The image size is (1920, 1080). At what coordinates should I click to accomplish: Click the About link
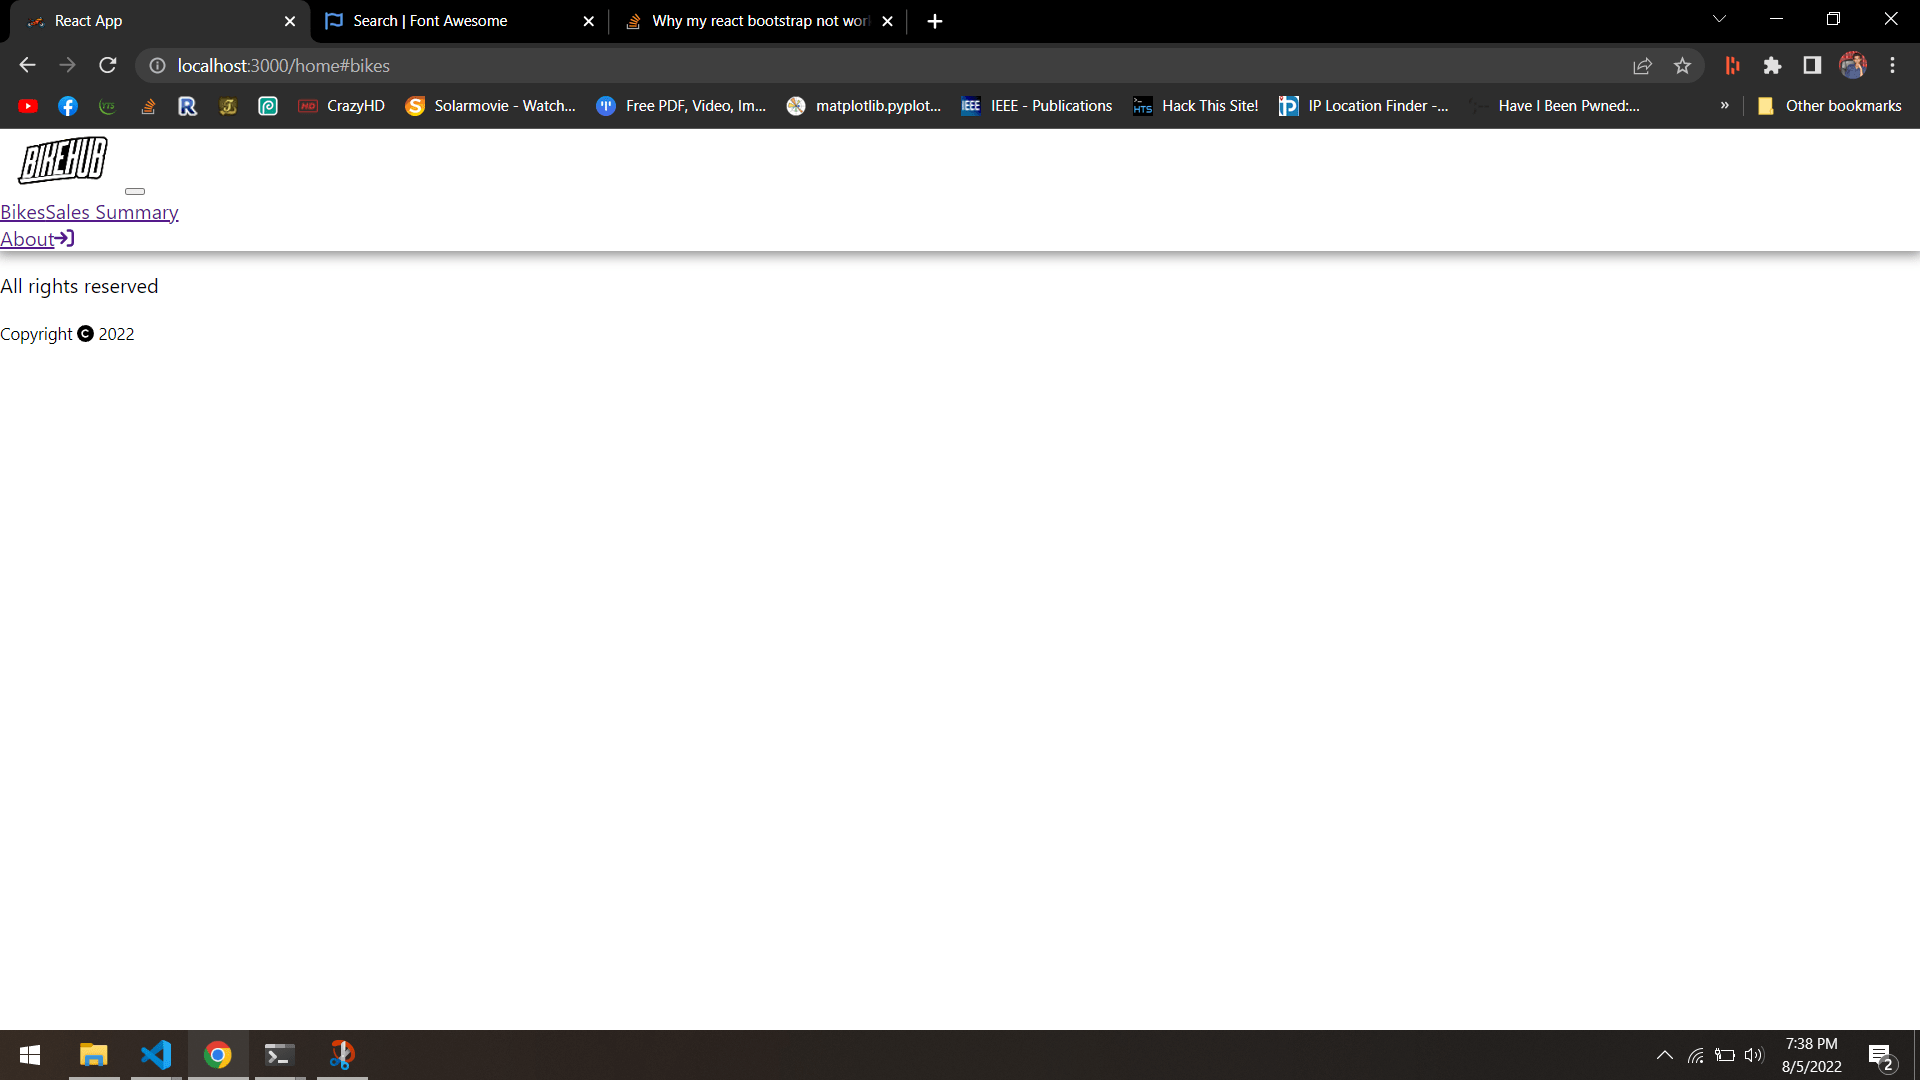(27, 238)
